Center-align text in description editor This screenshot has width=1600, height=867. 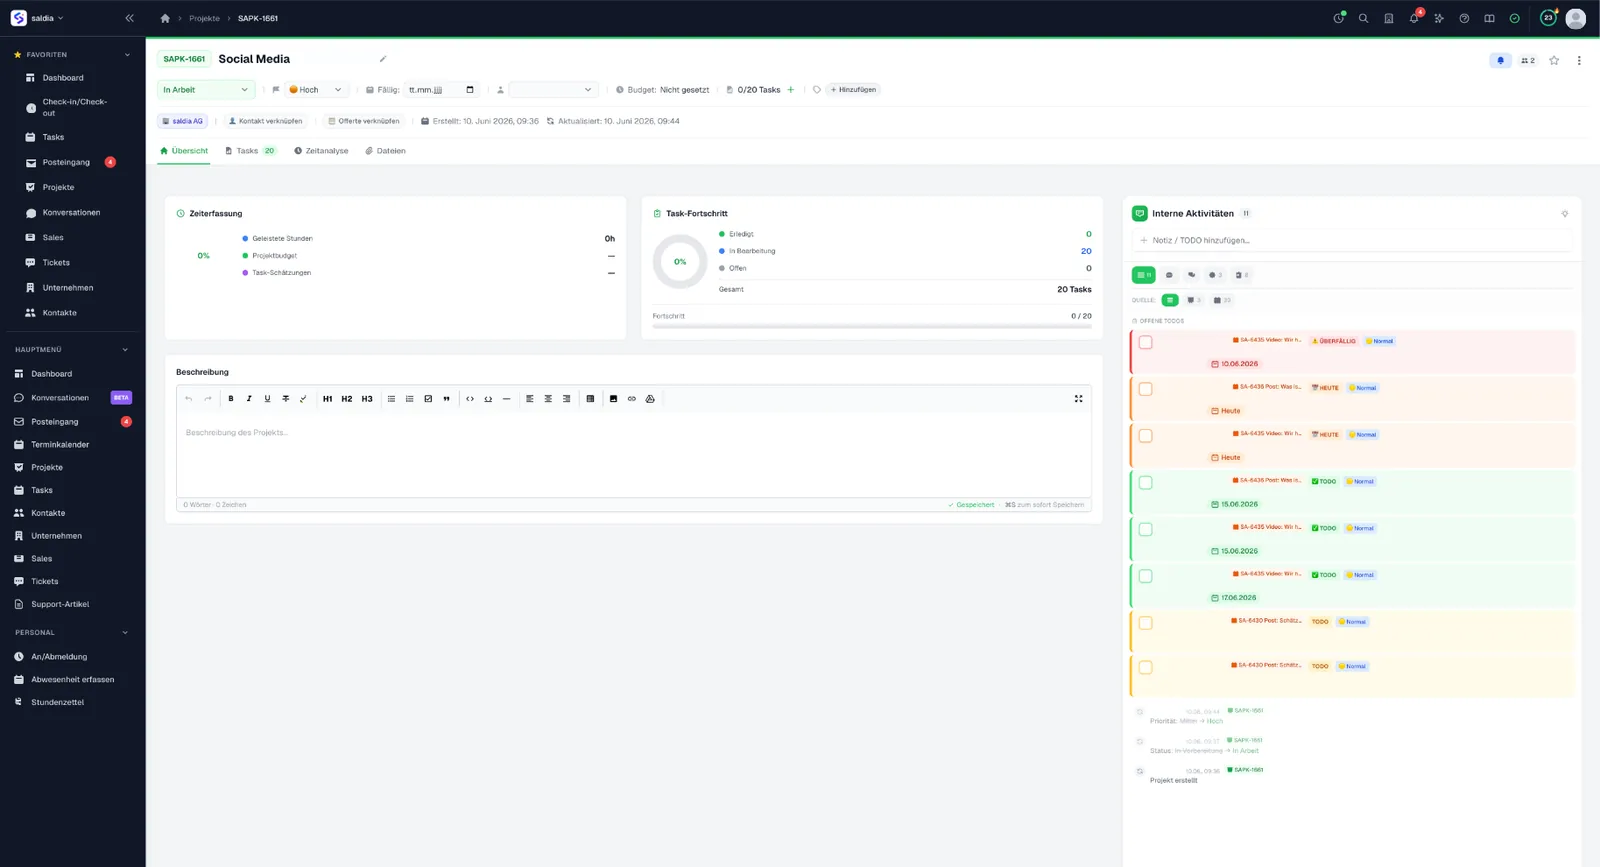coord(548,398)
